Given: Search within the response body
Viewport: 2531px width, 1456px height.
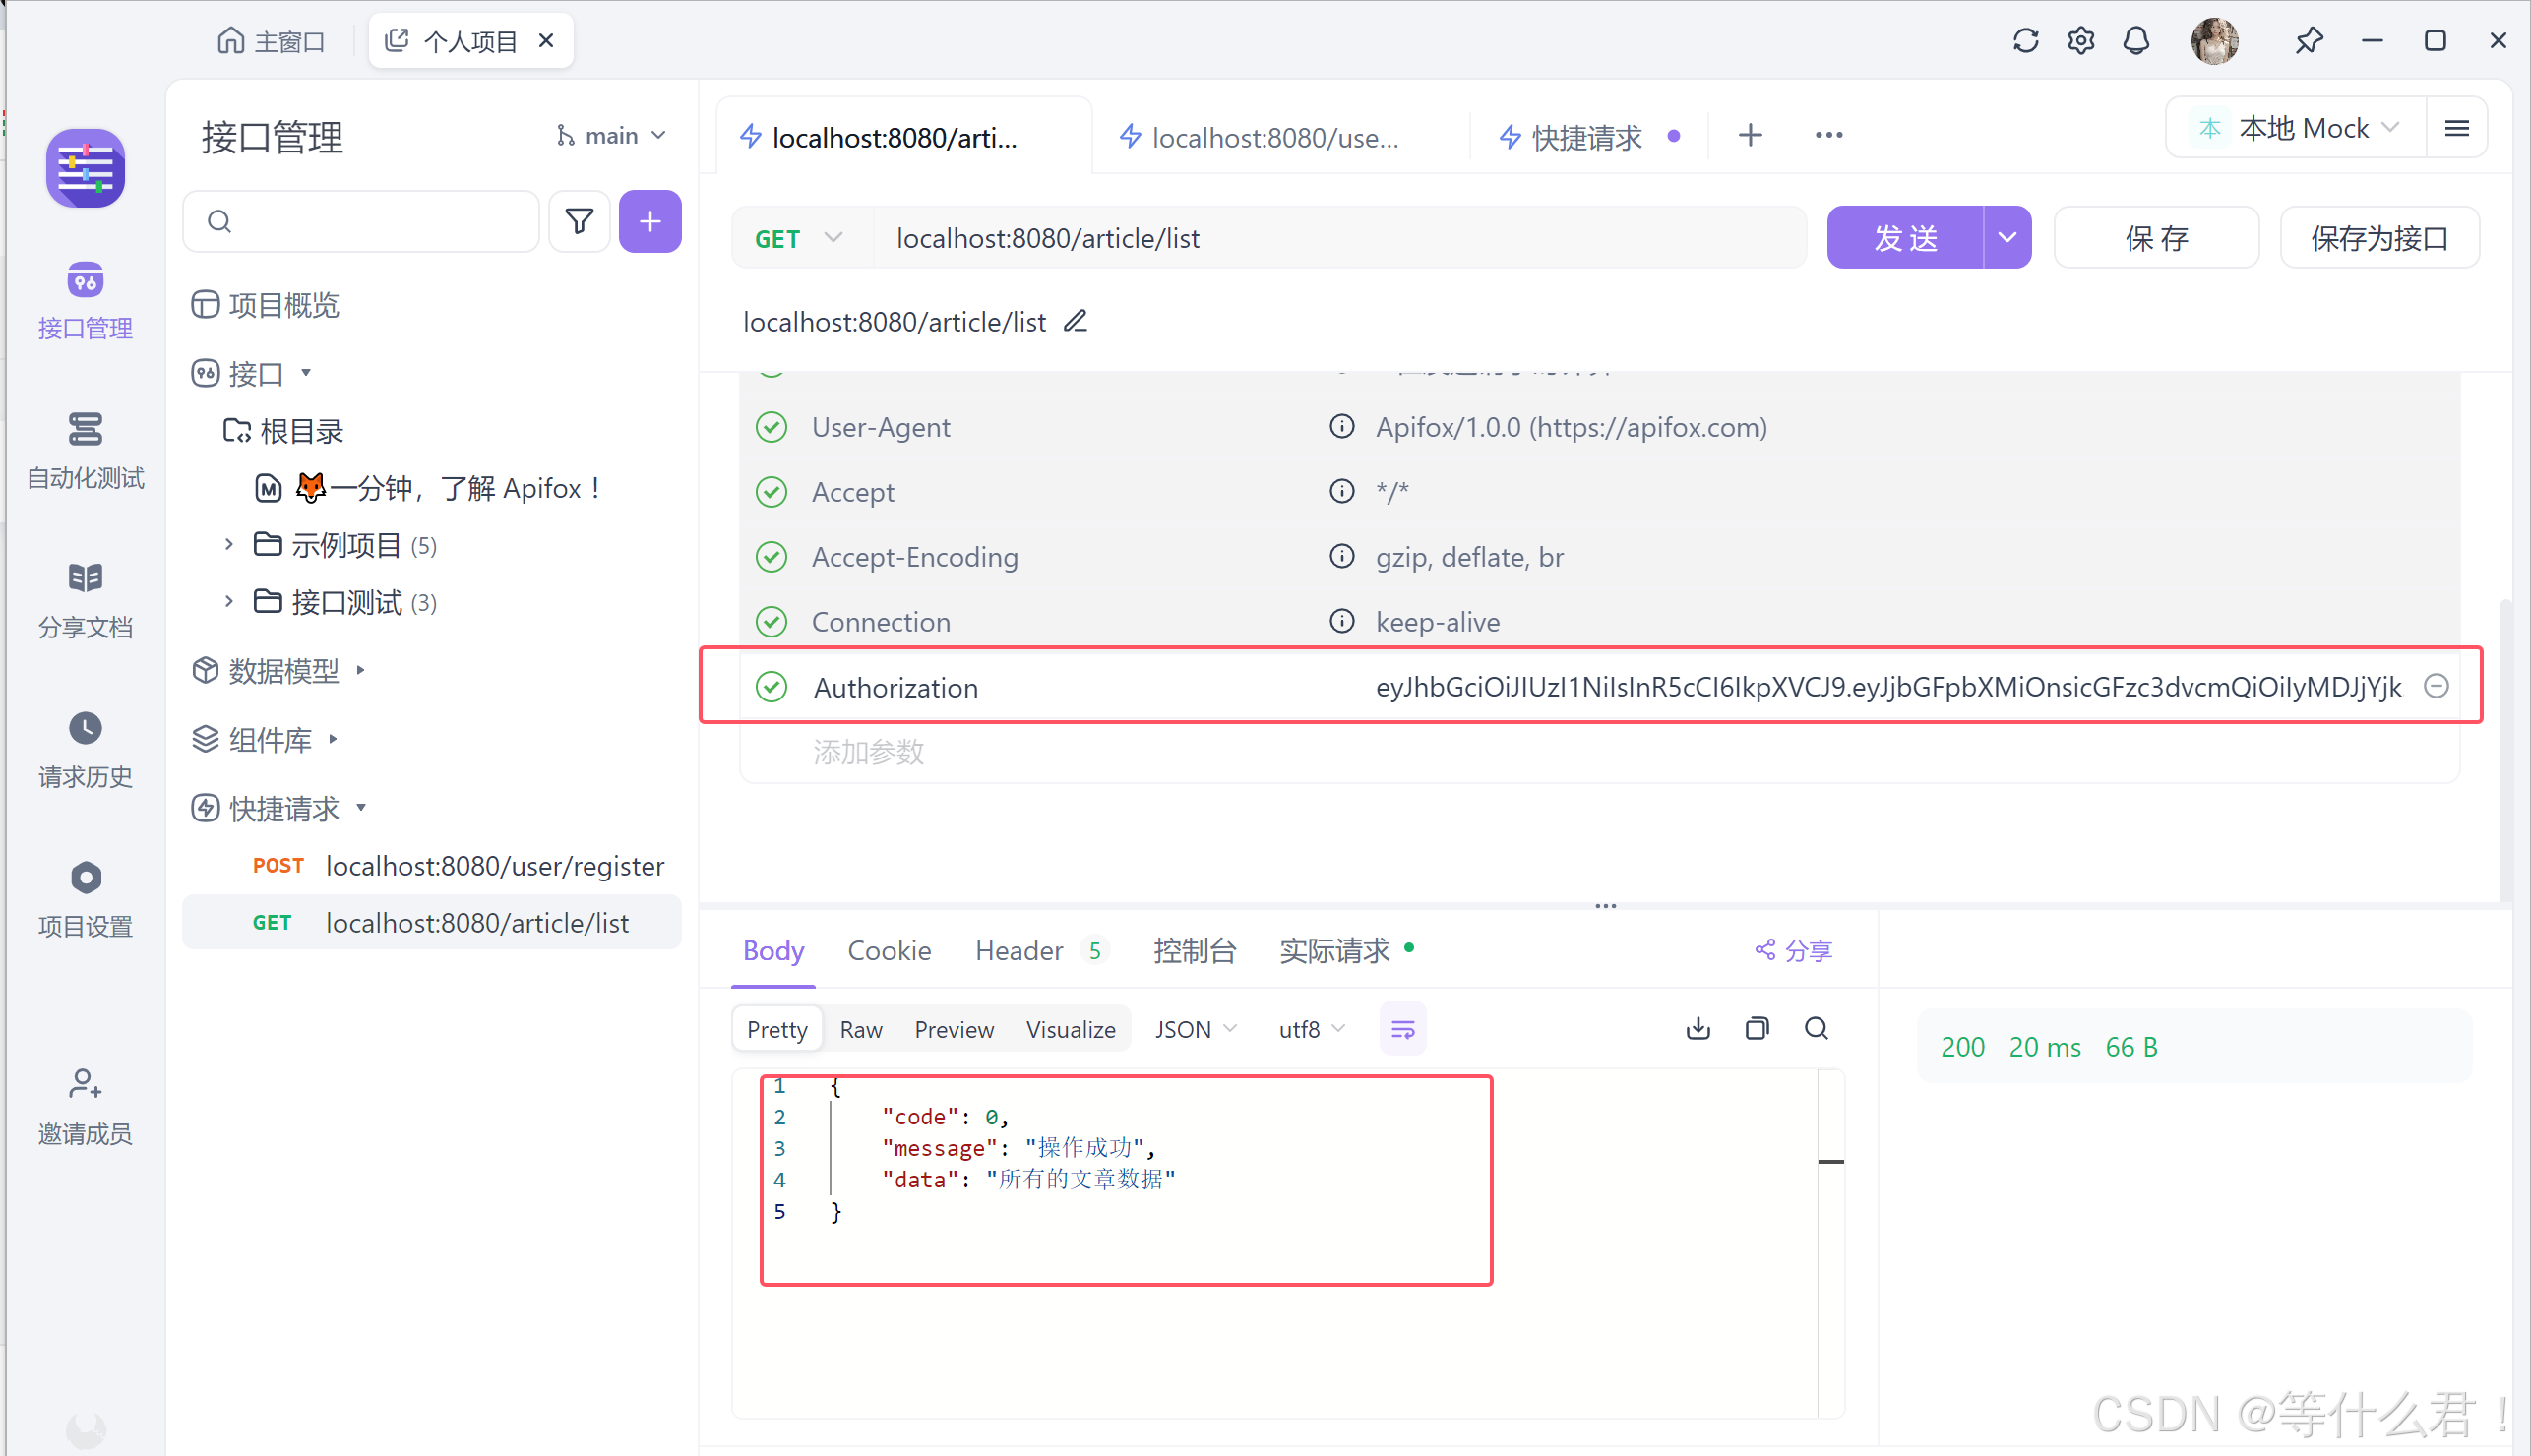Looking at the screenshot, I should (1817, 1028).
